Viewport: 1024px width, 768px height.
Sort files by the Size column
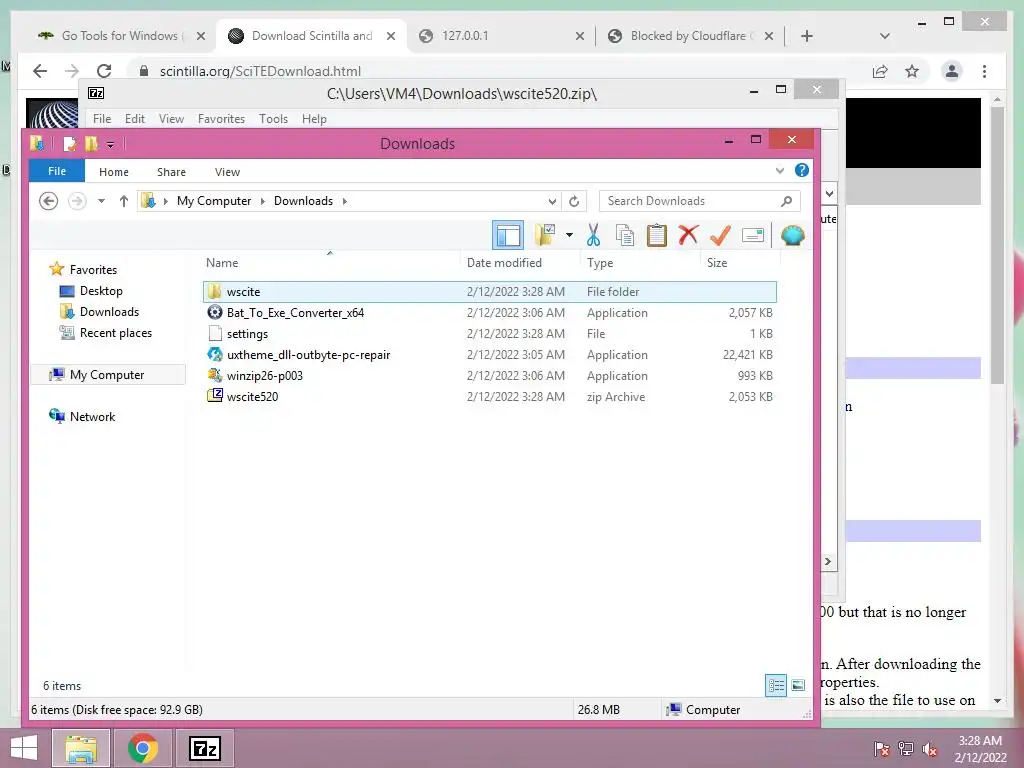[716, 263]
